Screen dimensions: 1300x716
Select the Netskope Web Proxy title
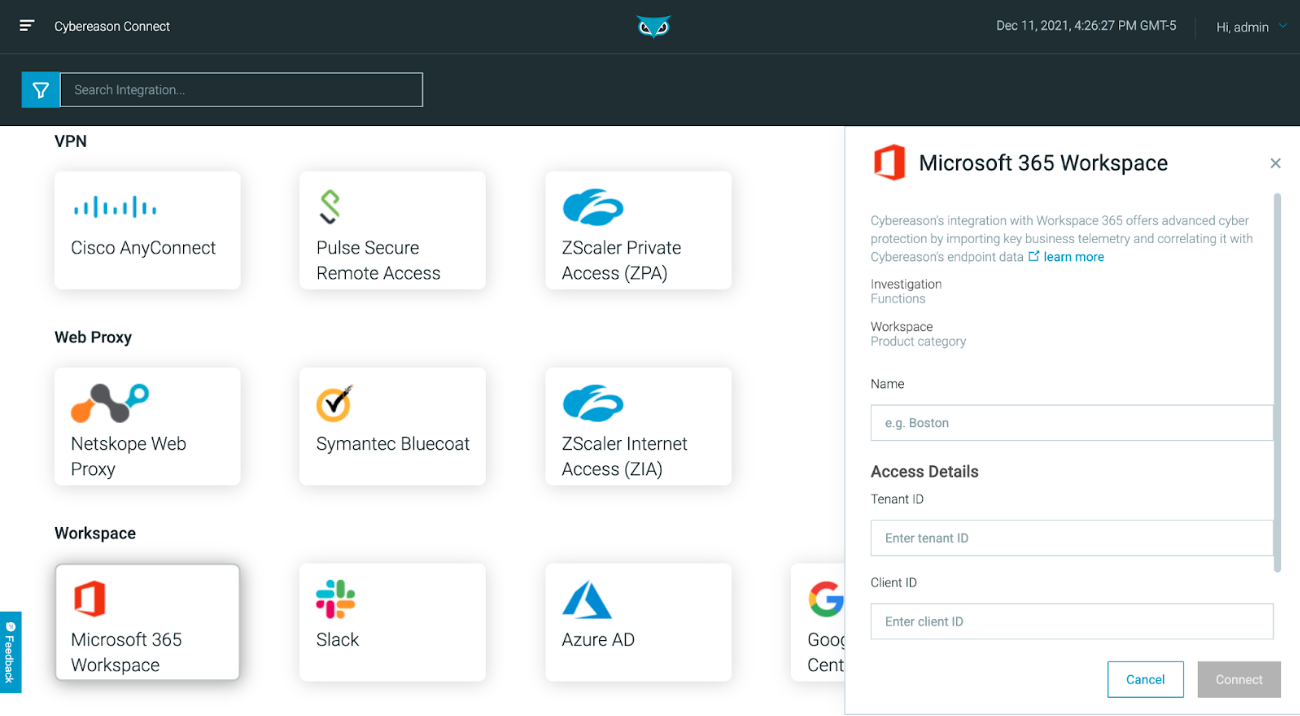128,456
